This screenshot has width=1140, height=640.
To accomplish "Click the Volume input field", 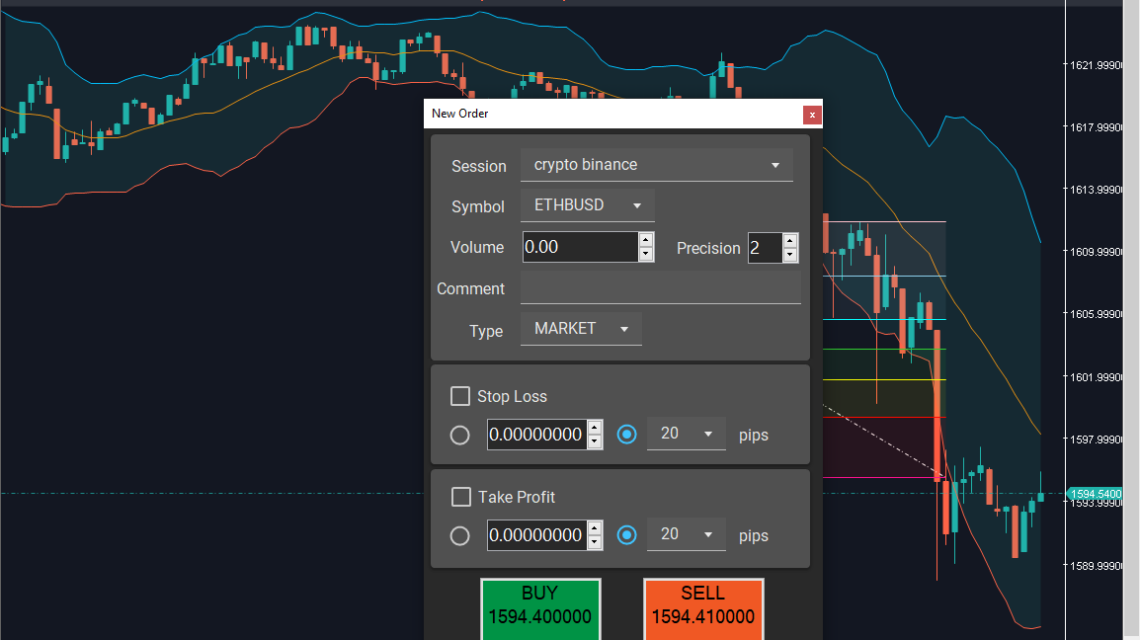I will 579,247.
